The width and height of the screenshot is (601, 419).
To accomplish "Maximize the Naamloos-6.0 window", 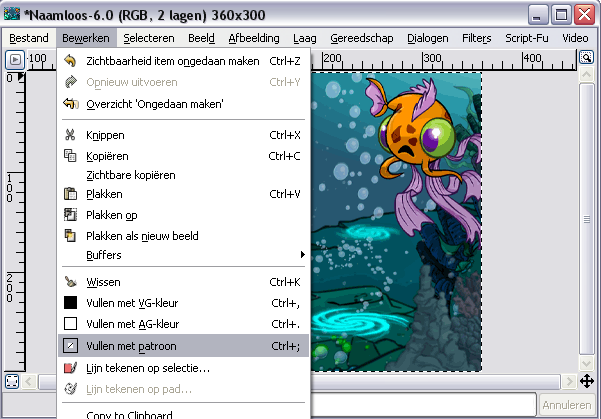I will point(561,15).
